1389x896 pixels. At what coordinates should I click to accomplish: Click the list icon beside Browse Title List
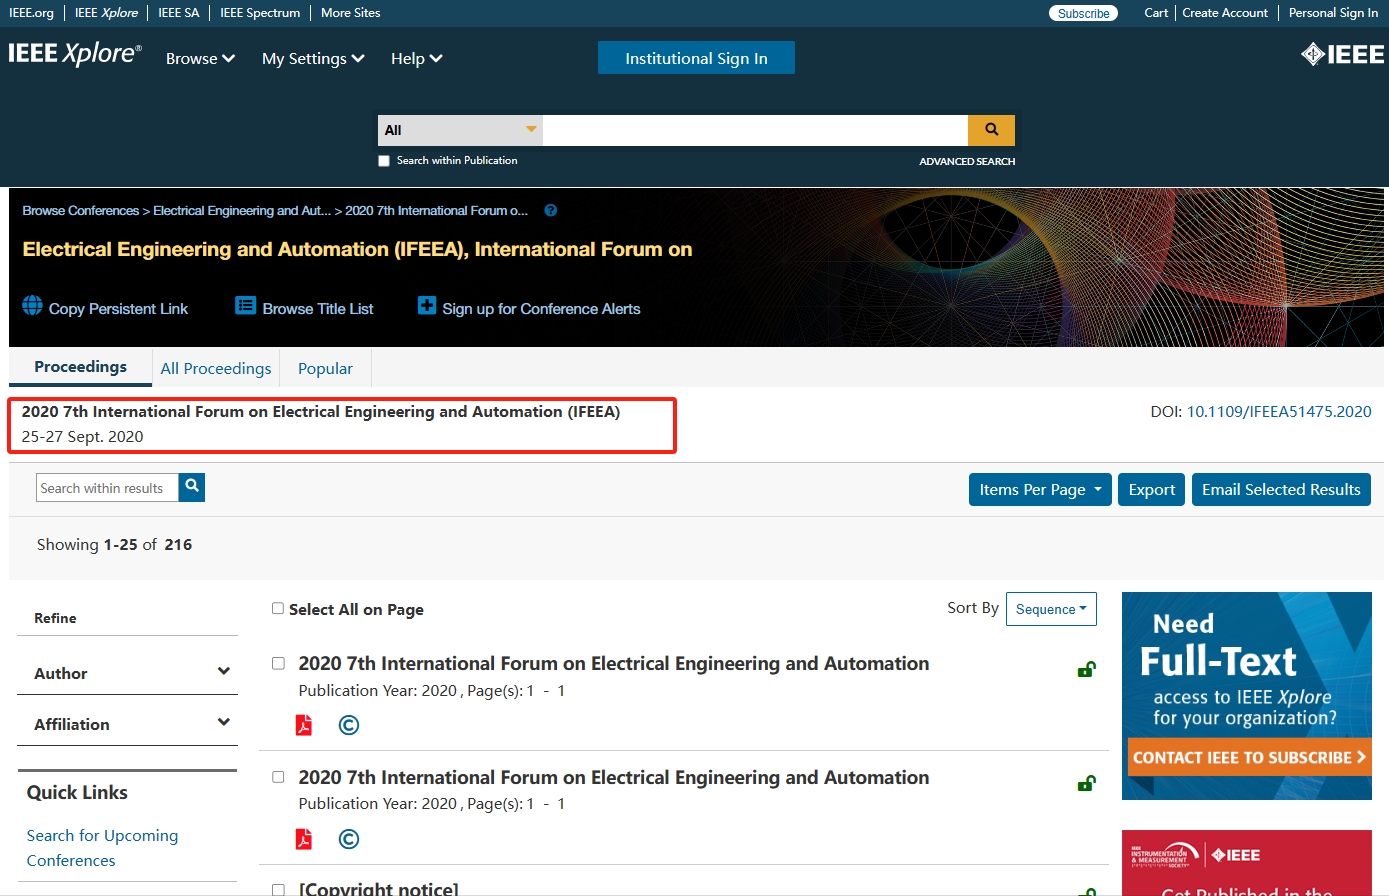[x=245, y=305]
